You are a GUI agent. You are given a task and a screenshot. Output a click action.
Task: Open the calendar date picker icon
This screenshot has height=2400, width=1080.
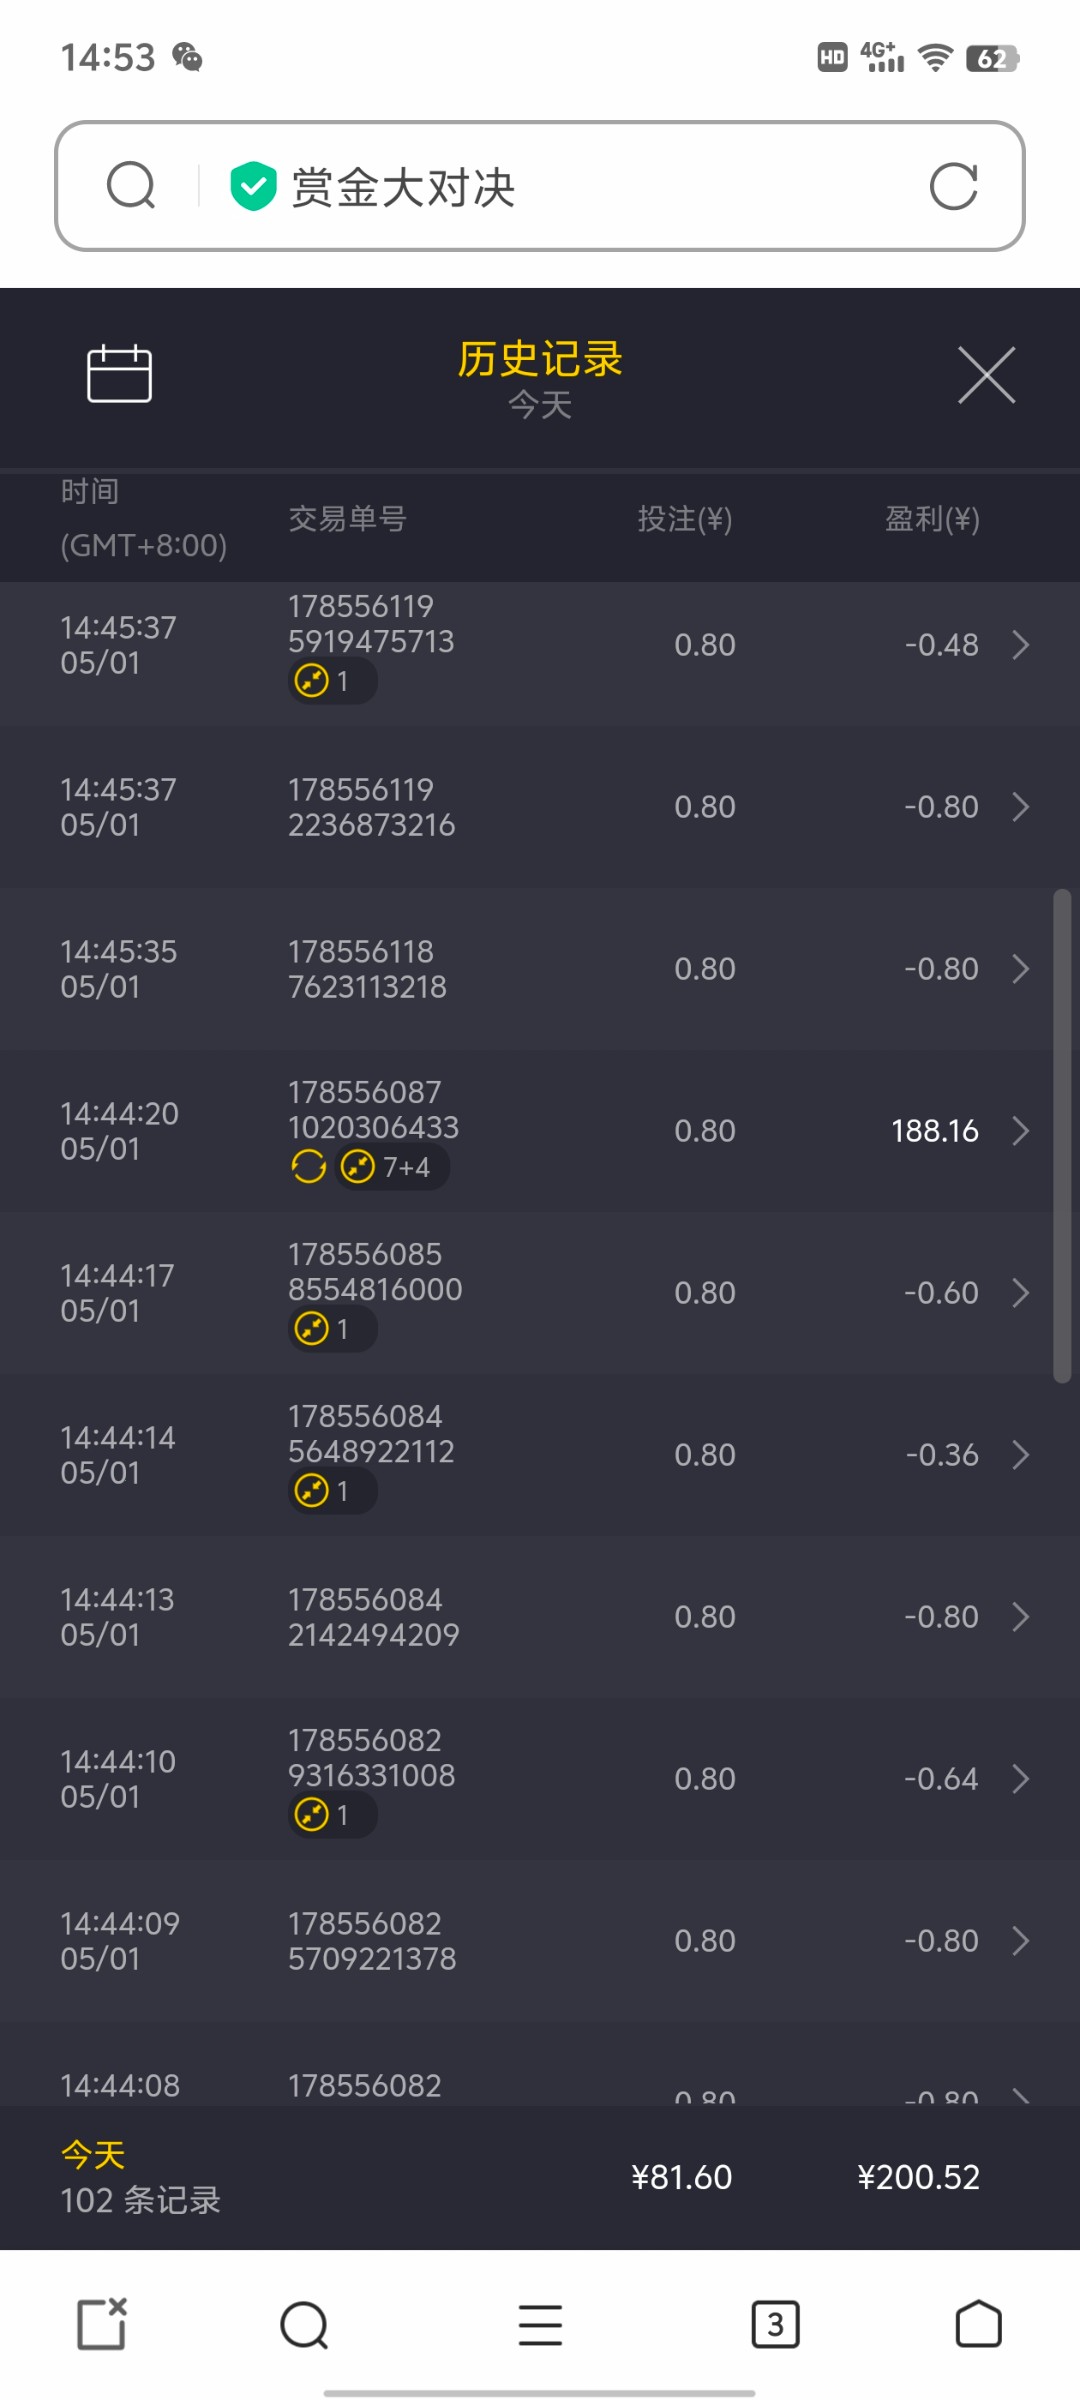pos(119,374)
